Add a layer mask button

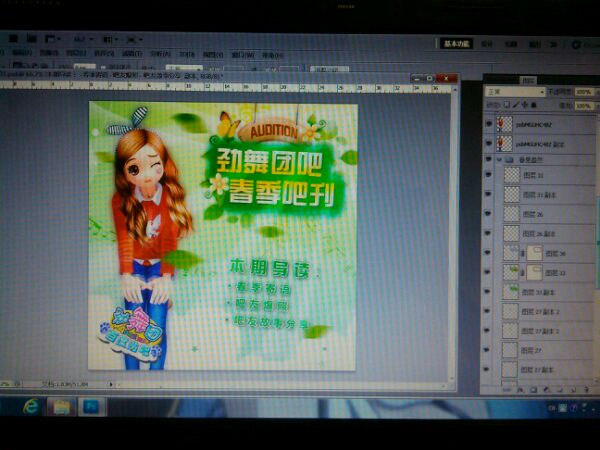[533, 390]
